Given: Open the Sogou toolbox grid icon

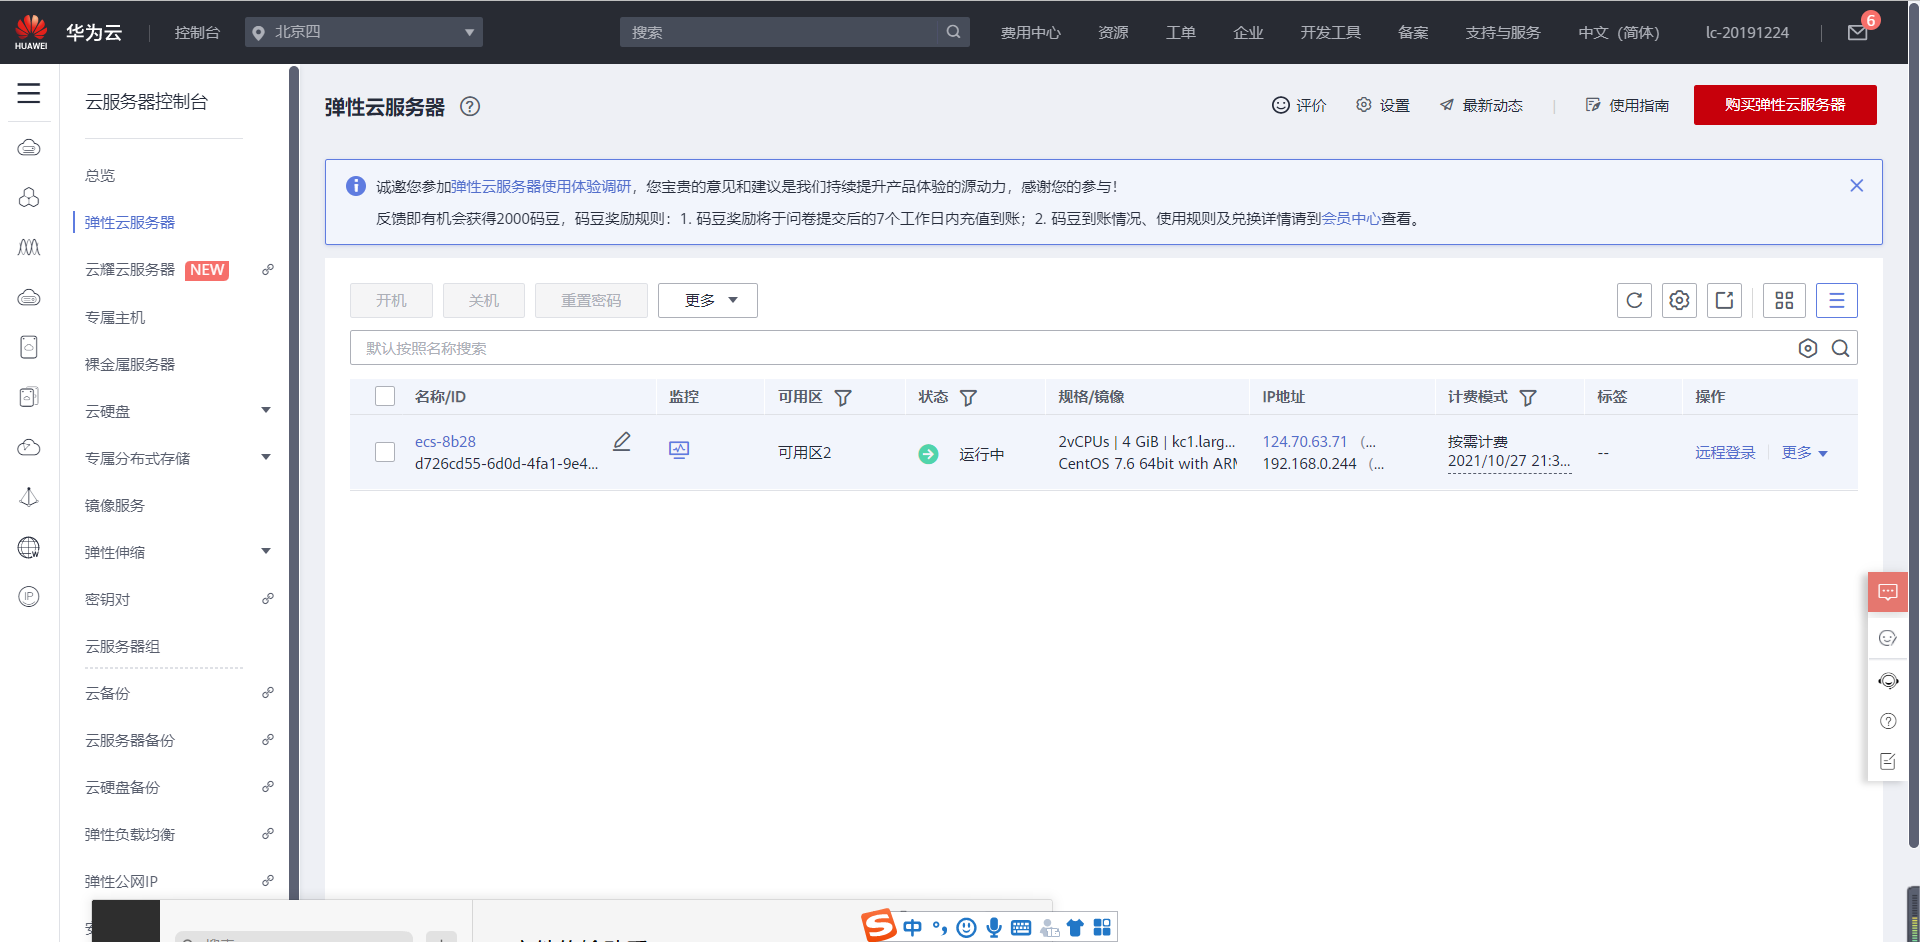Looking at the screenshot, I should (1102, 928).
